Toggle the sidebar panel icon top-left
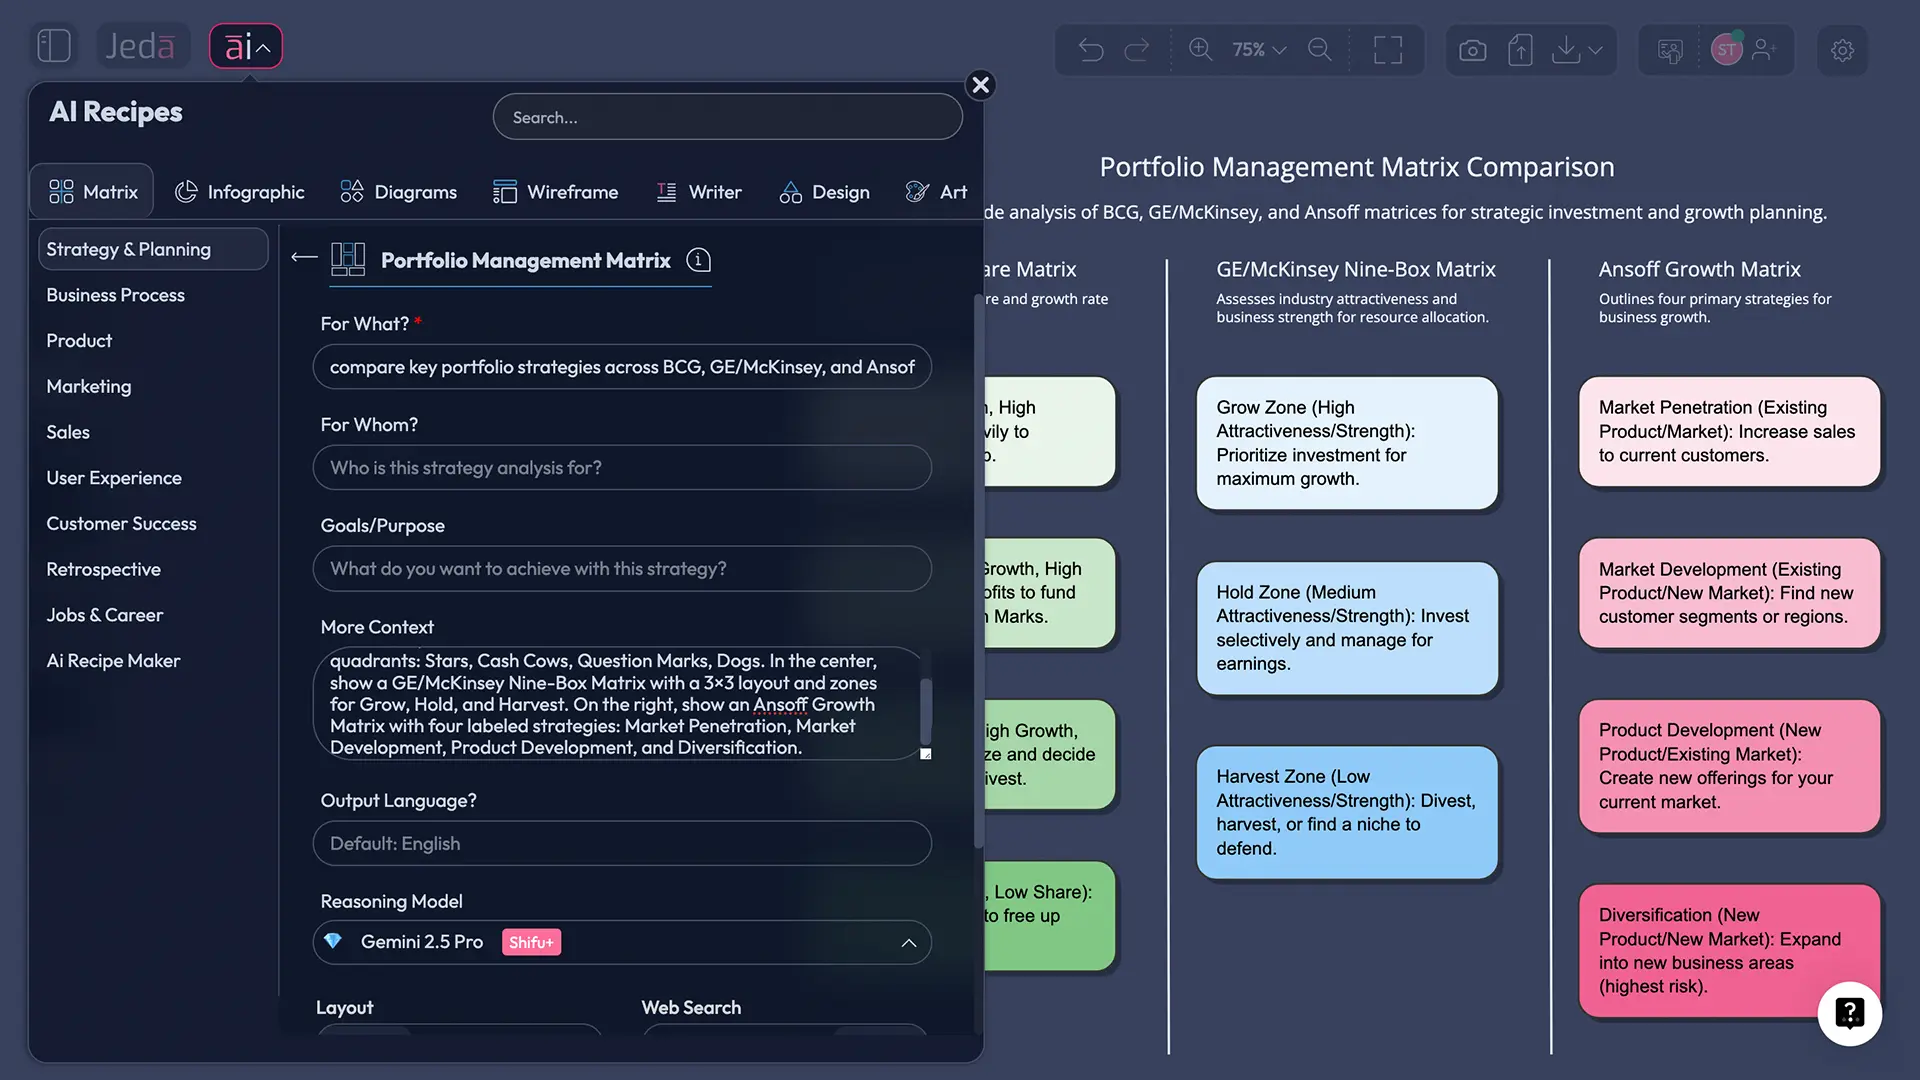The height and width of the screenshot is (1080, 1920). click(x=54, y=45)
